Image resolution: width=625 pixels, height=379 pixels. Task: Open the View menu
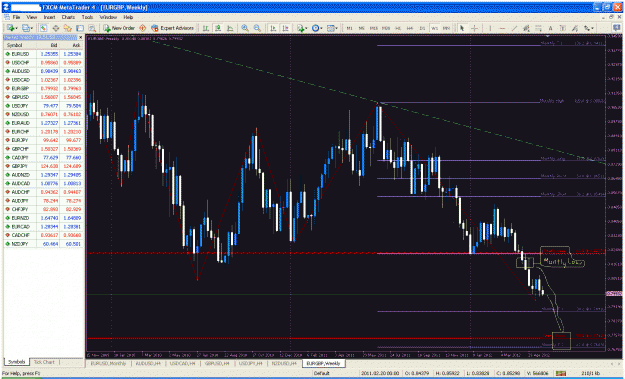pos(31,18)
